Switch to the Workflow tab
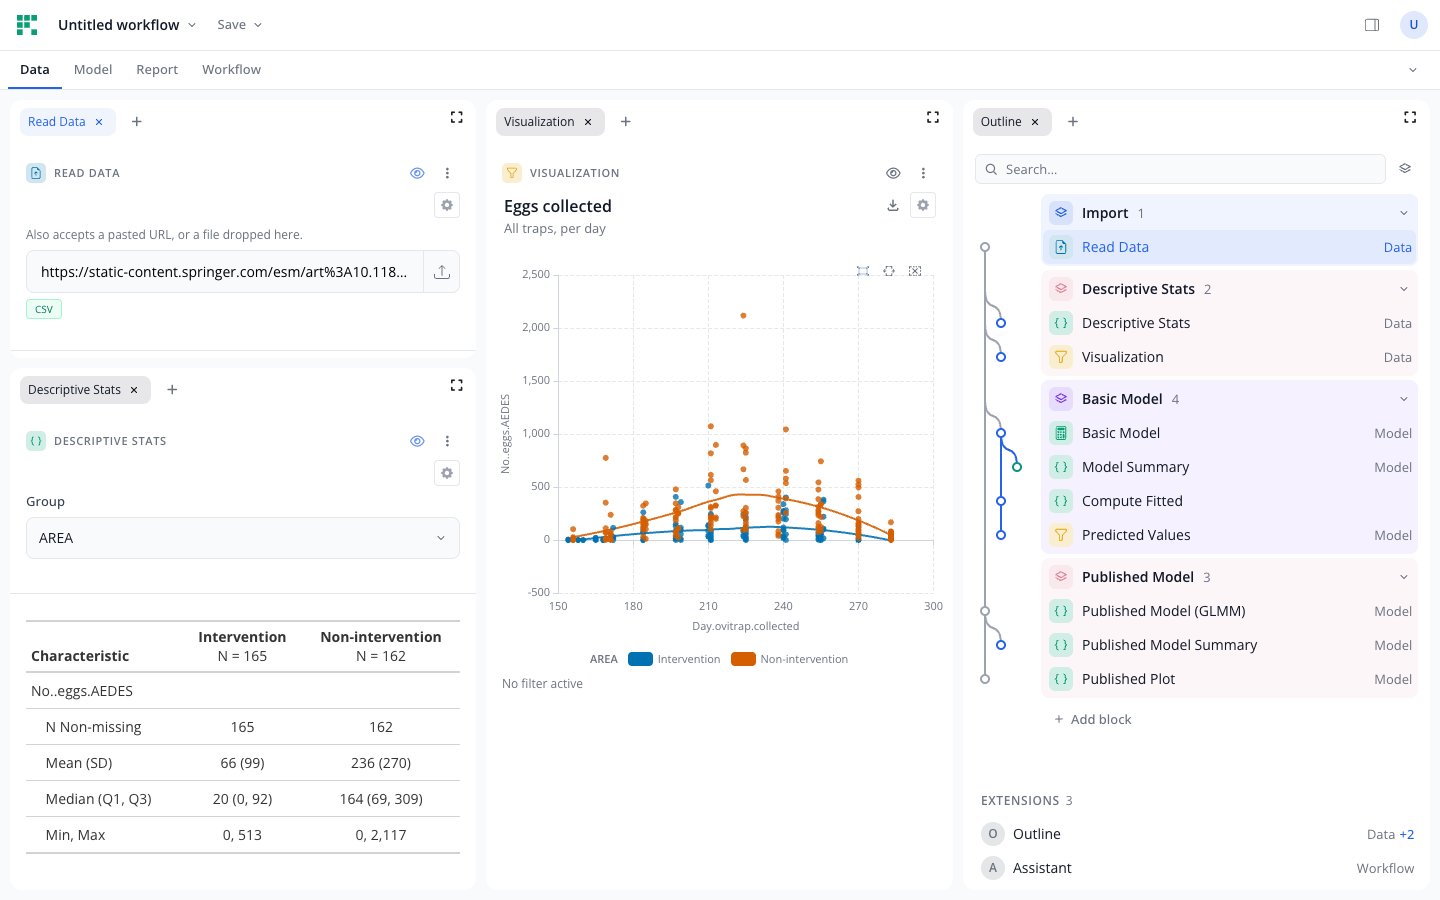Screen dimensions: 1440x900 pyautogui.click(x=231, y=70)
